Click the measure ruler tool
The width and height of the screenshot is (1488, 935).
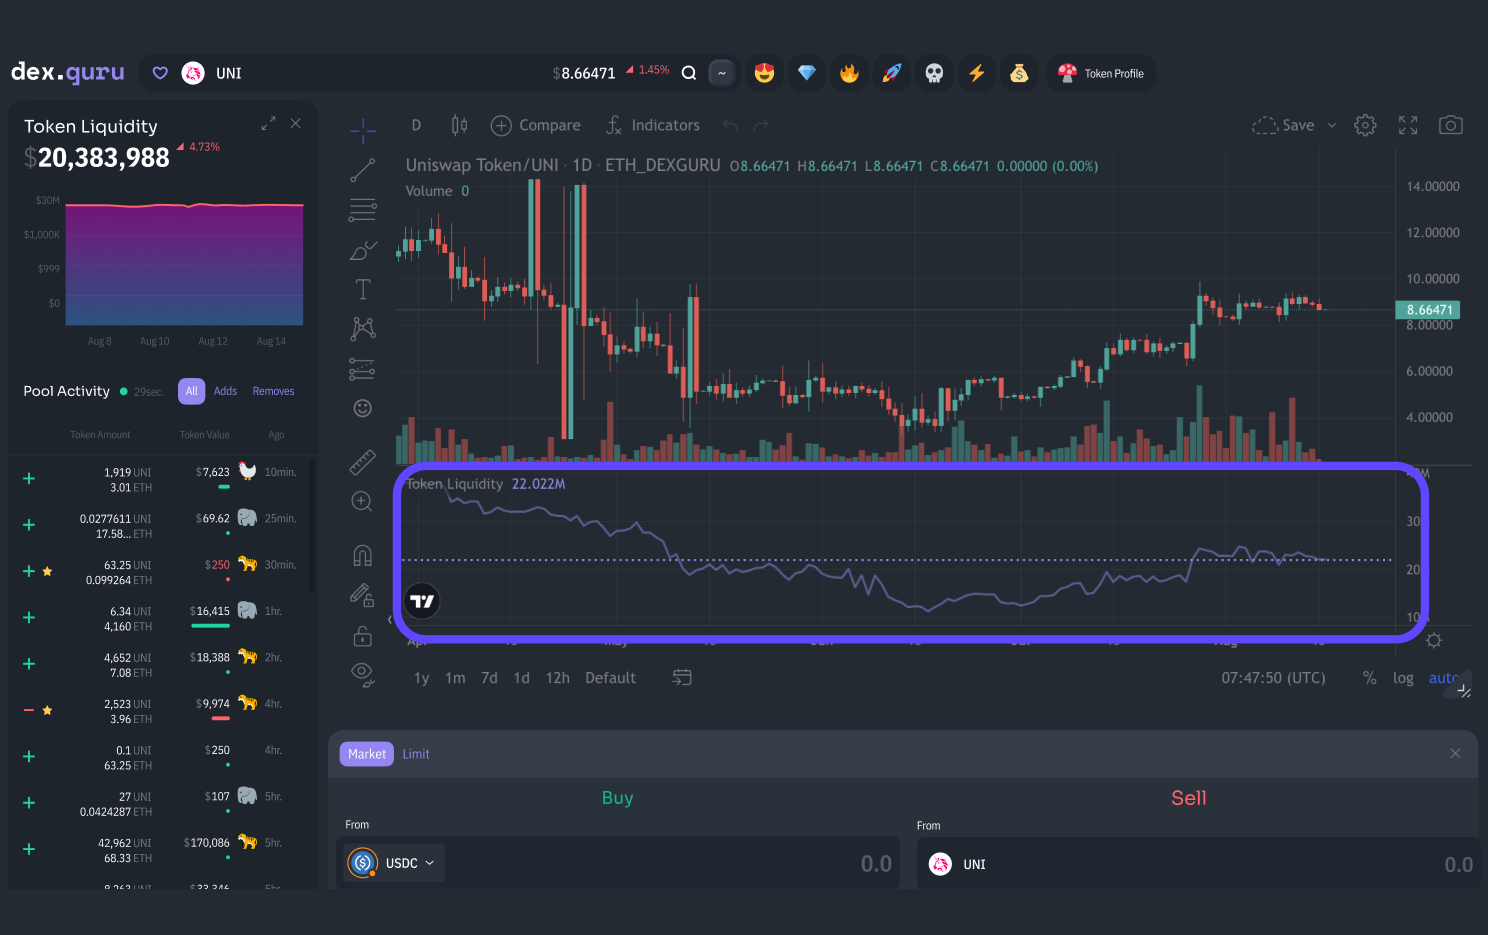point(362,462)
